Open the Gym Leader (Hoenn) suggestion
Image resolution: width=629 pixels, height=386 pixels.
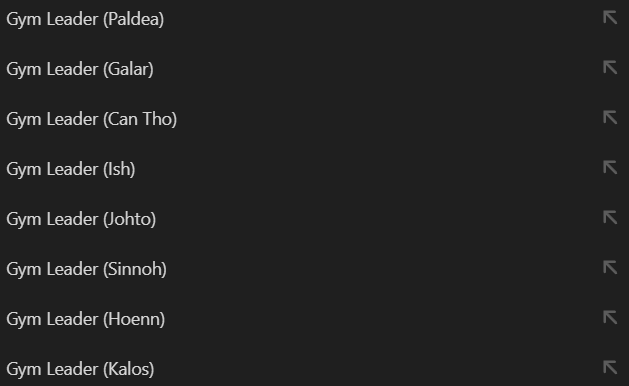pos(314,319)
